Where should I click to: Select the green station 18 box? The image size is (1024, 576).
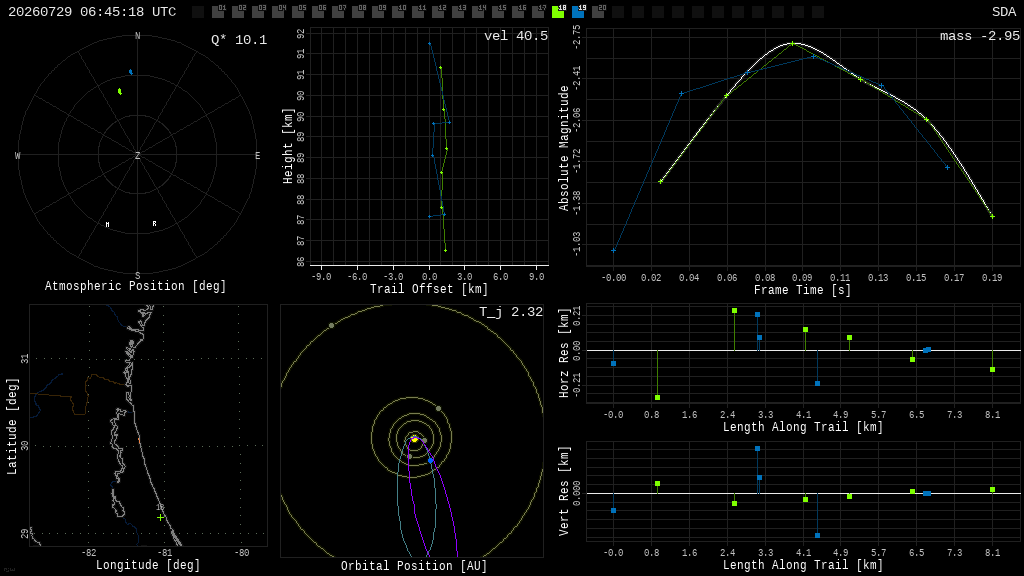558,12
